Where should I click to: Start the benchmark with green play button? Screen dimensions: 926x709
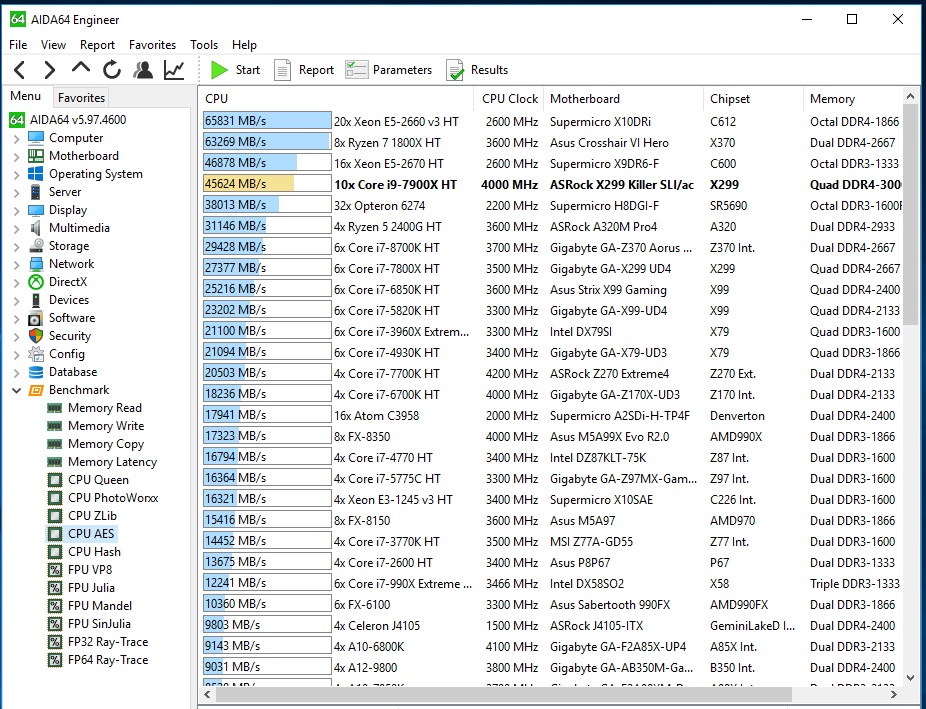coord(235,70)
